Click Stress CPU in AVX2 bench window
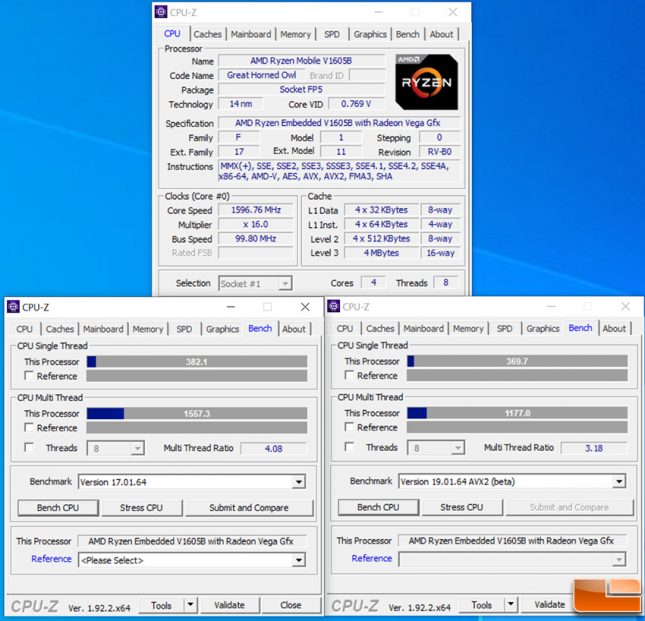 point(462,507)
